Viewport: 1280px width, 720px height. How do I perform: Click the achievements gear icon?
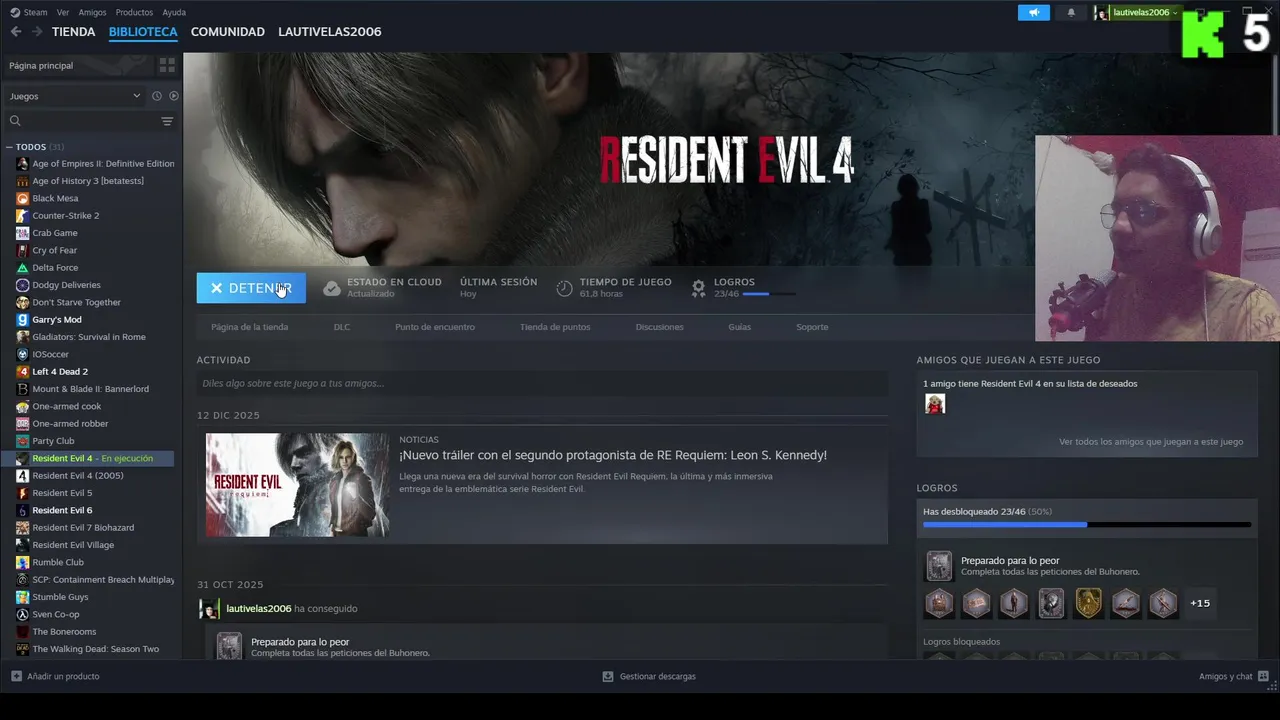tap(699, 288)
